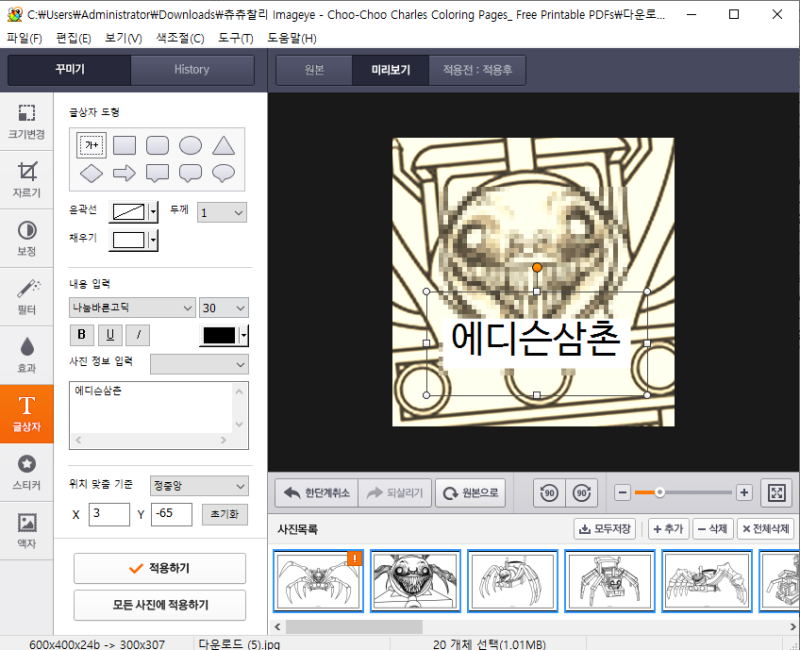
Task: Switch to the 적용전 : 적용후 tab
Action: (478, 70)
